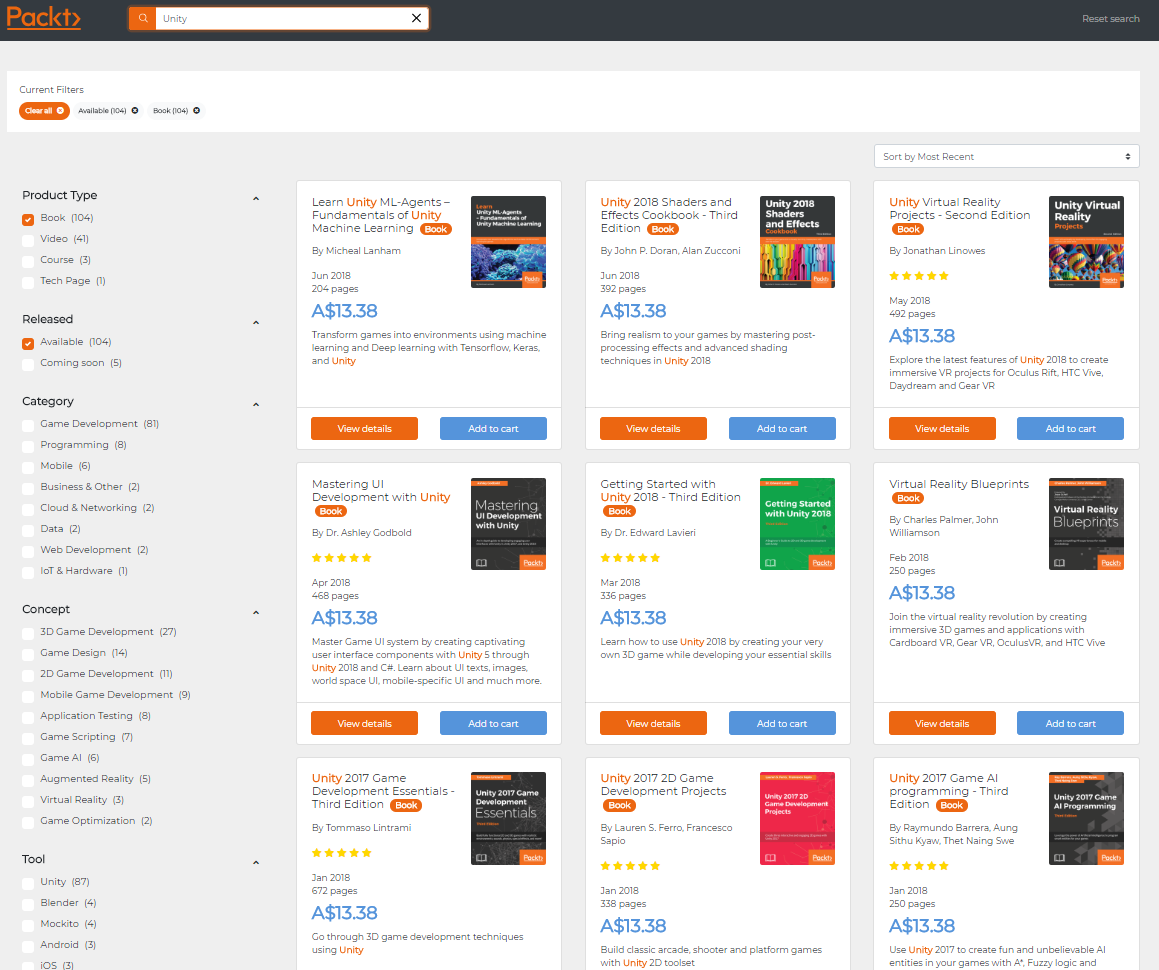Open Unity 2017 Game AI programming title
This screenshot has width=1159, height=970.
coord(948,791)
